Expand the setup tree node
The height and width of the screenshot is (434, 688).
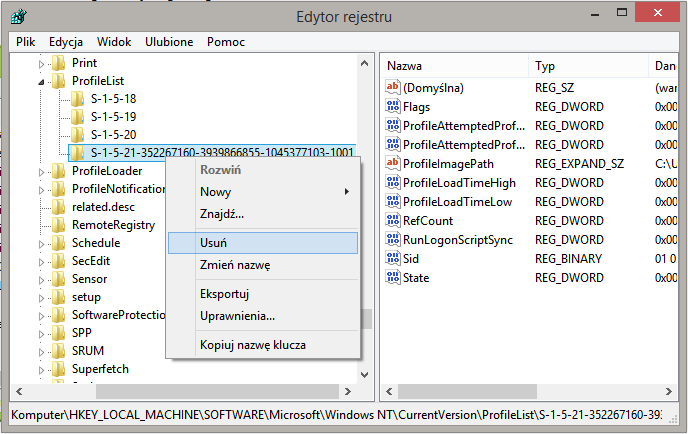[41, 298]
